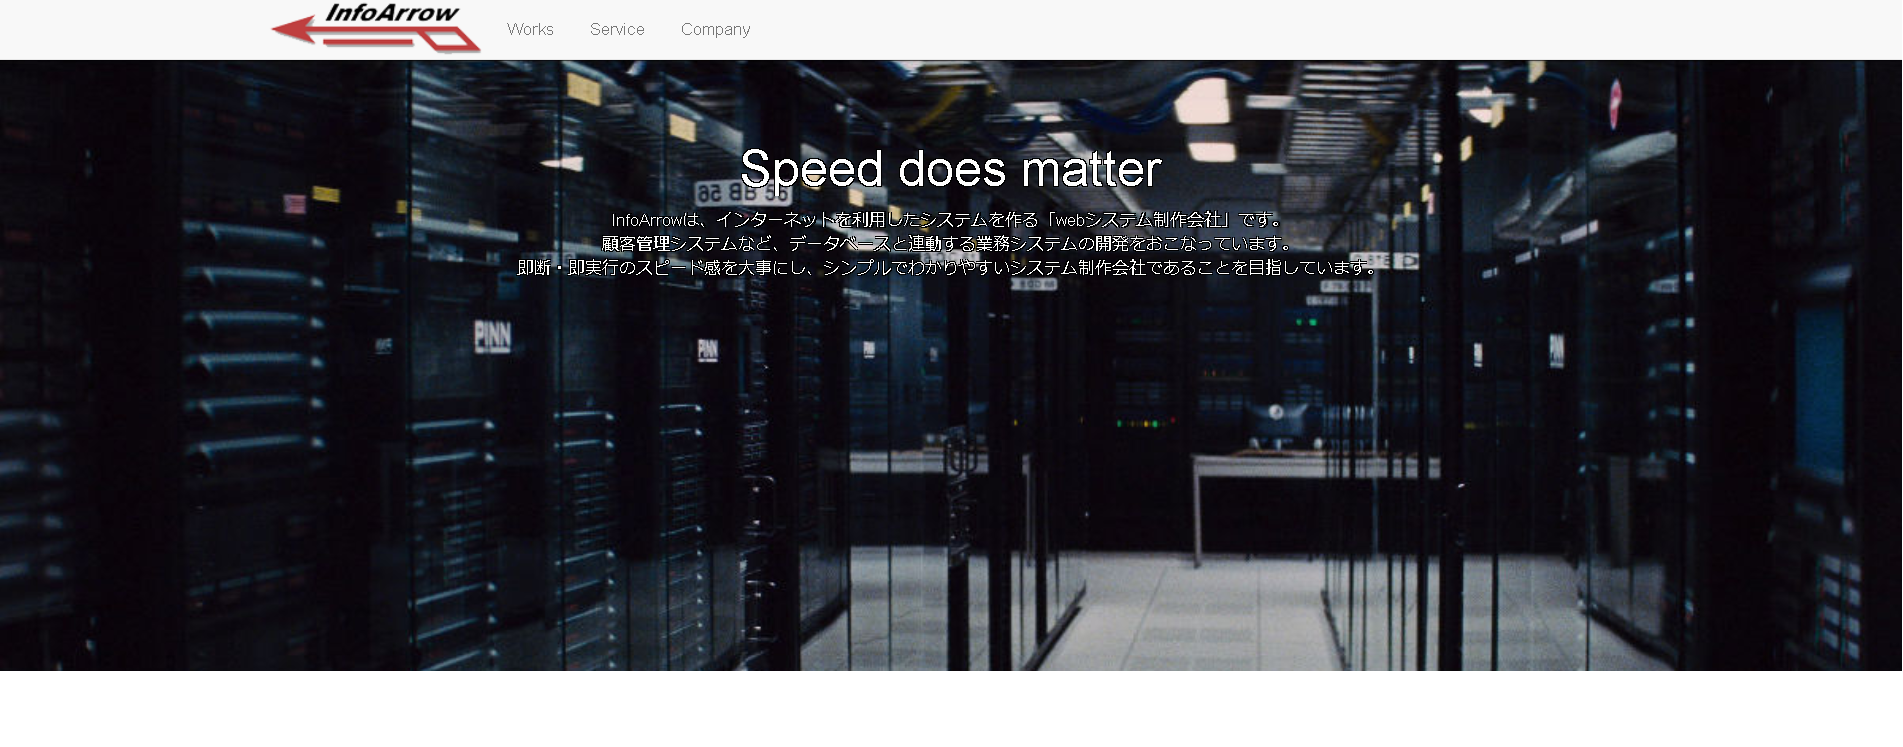
Task: Click the large PINN label on left rack
Action: [x=493, y=337]
